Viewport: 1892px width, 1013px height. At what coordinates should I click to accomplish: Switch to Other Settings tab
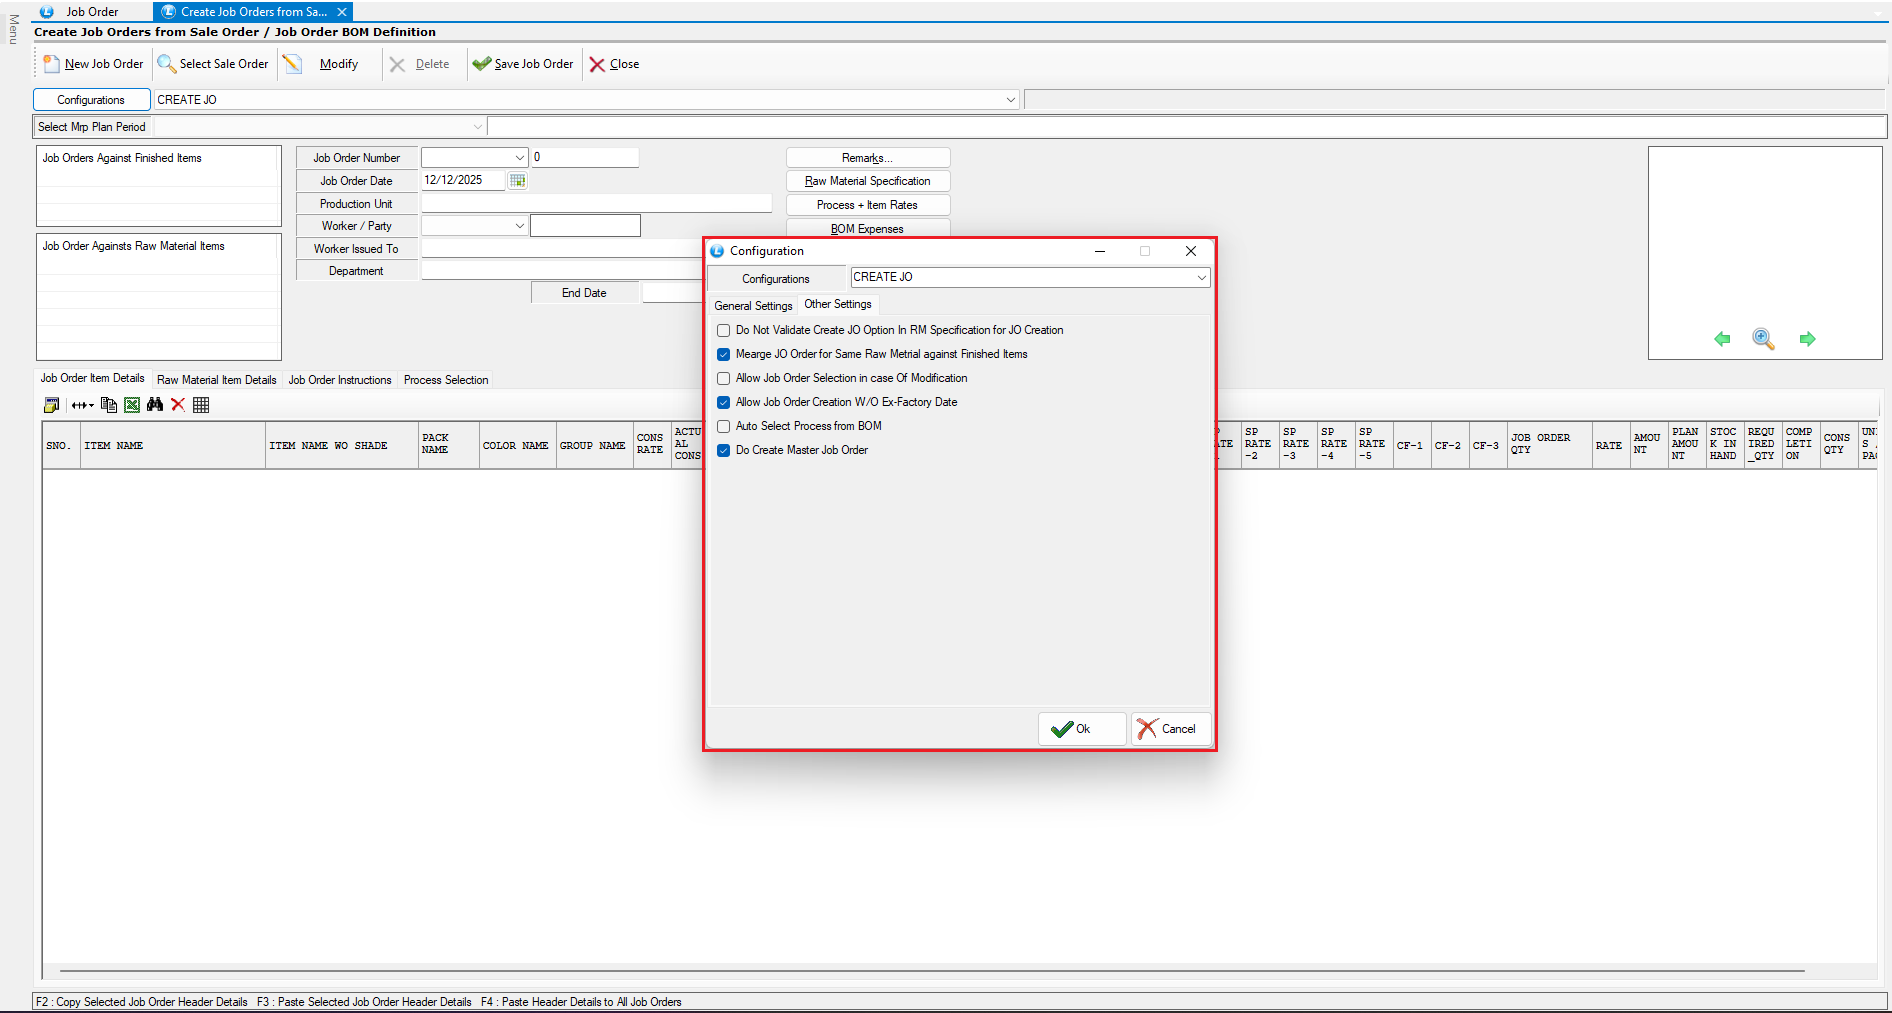[838, 305]
